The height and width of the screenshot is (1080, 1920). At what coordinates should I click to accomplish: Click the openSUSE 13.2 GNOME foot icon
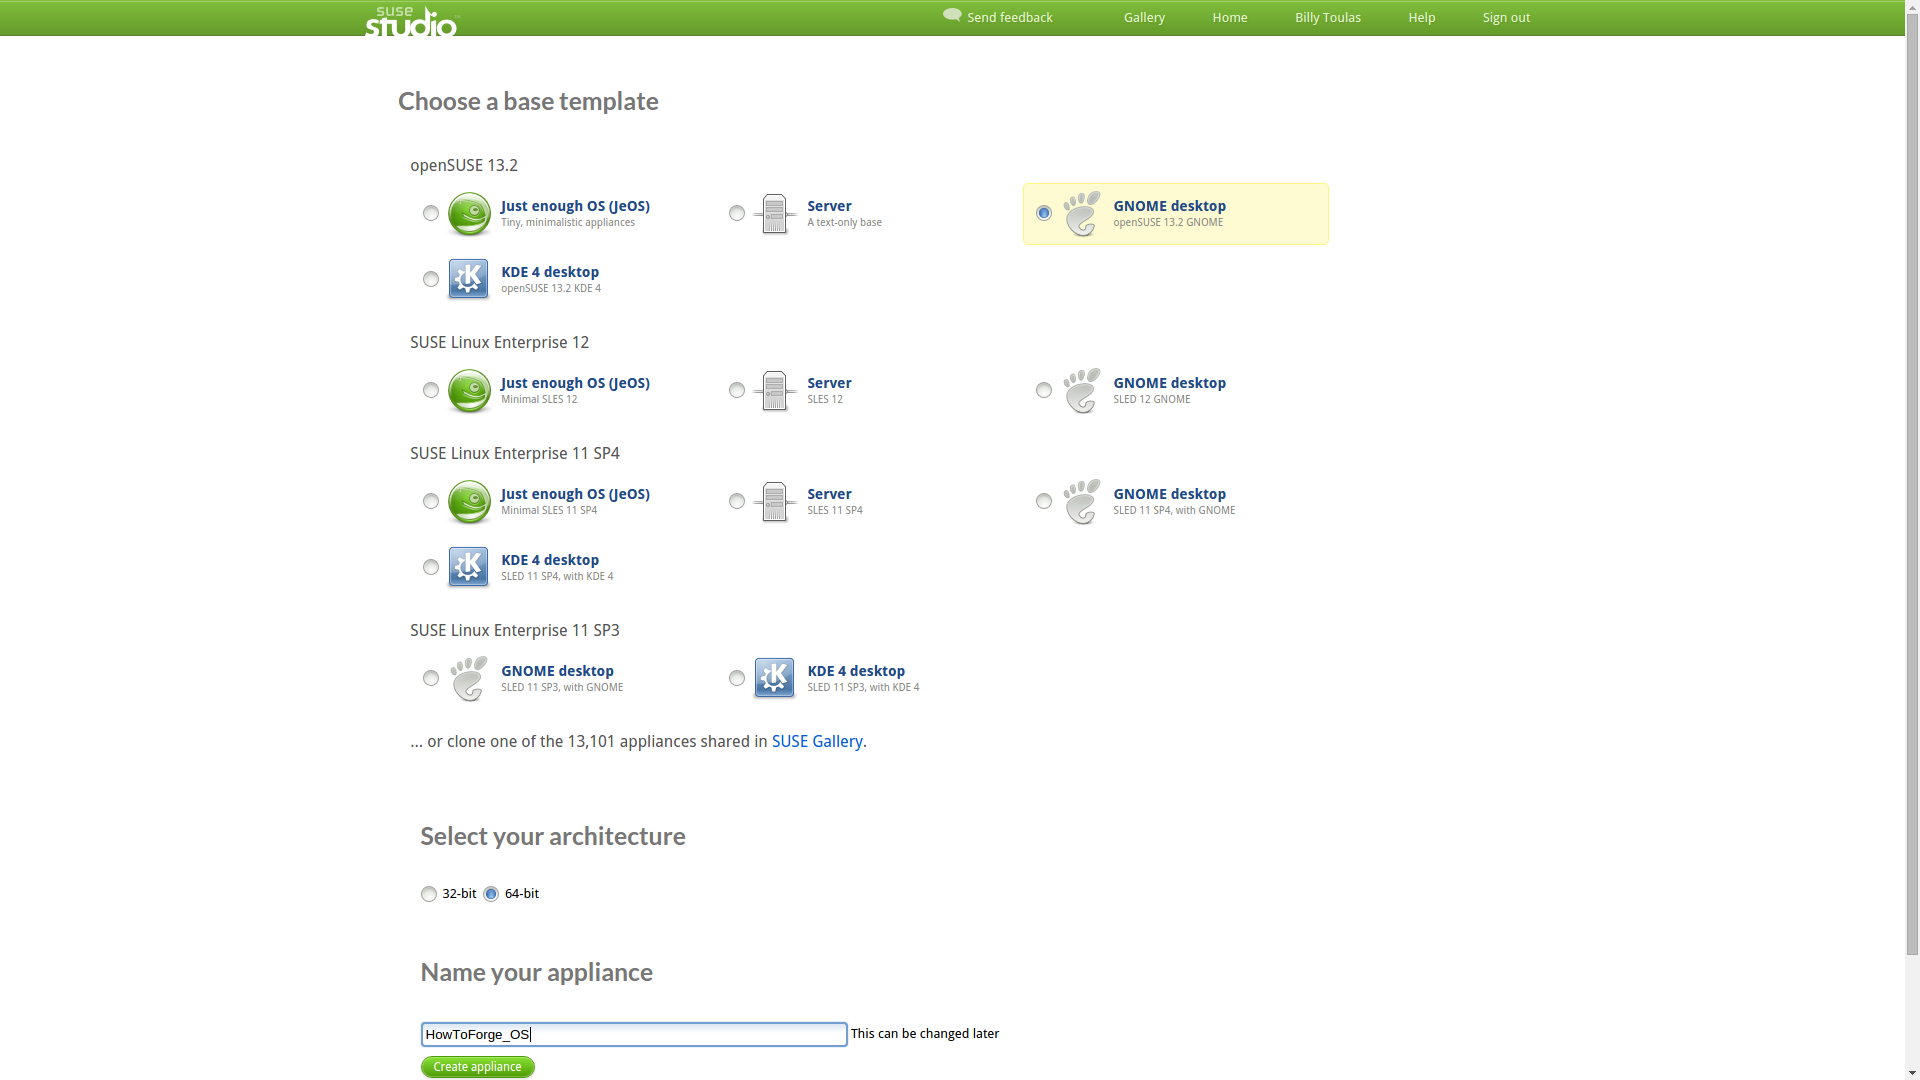[1082, 214]
